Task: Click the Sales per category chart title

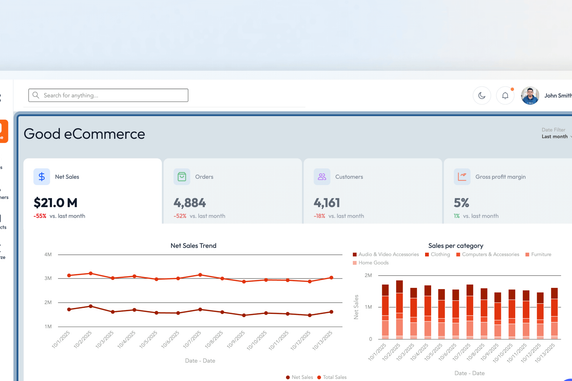Action: (x=456, y=246)
